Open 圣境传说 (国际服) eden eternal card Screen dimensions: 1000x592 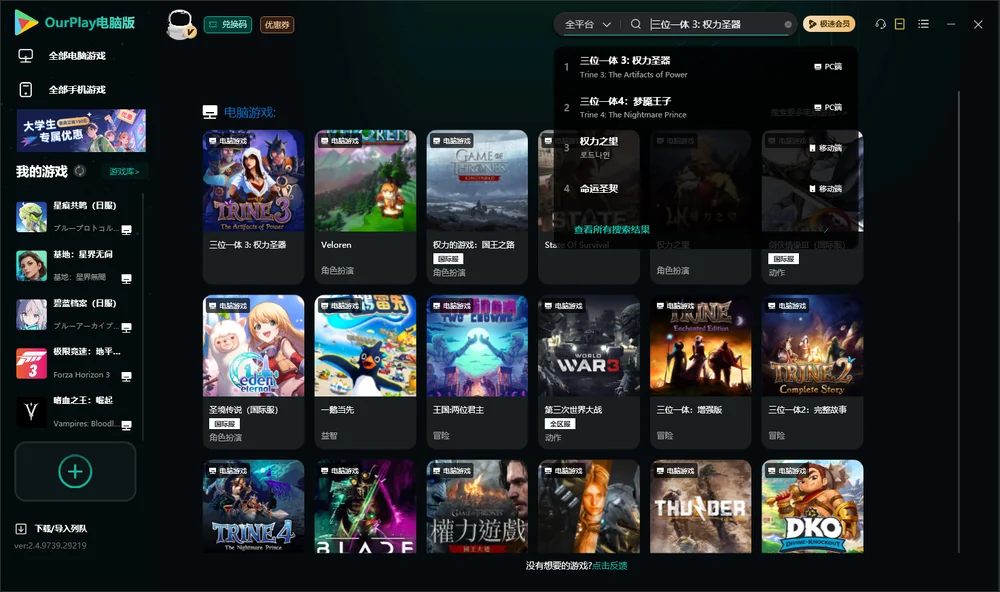[253, 371]
